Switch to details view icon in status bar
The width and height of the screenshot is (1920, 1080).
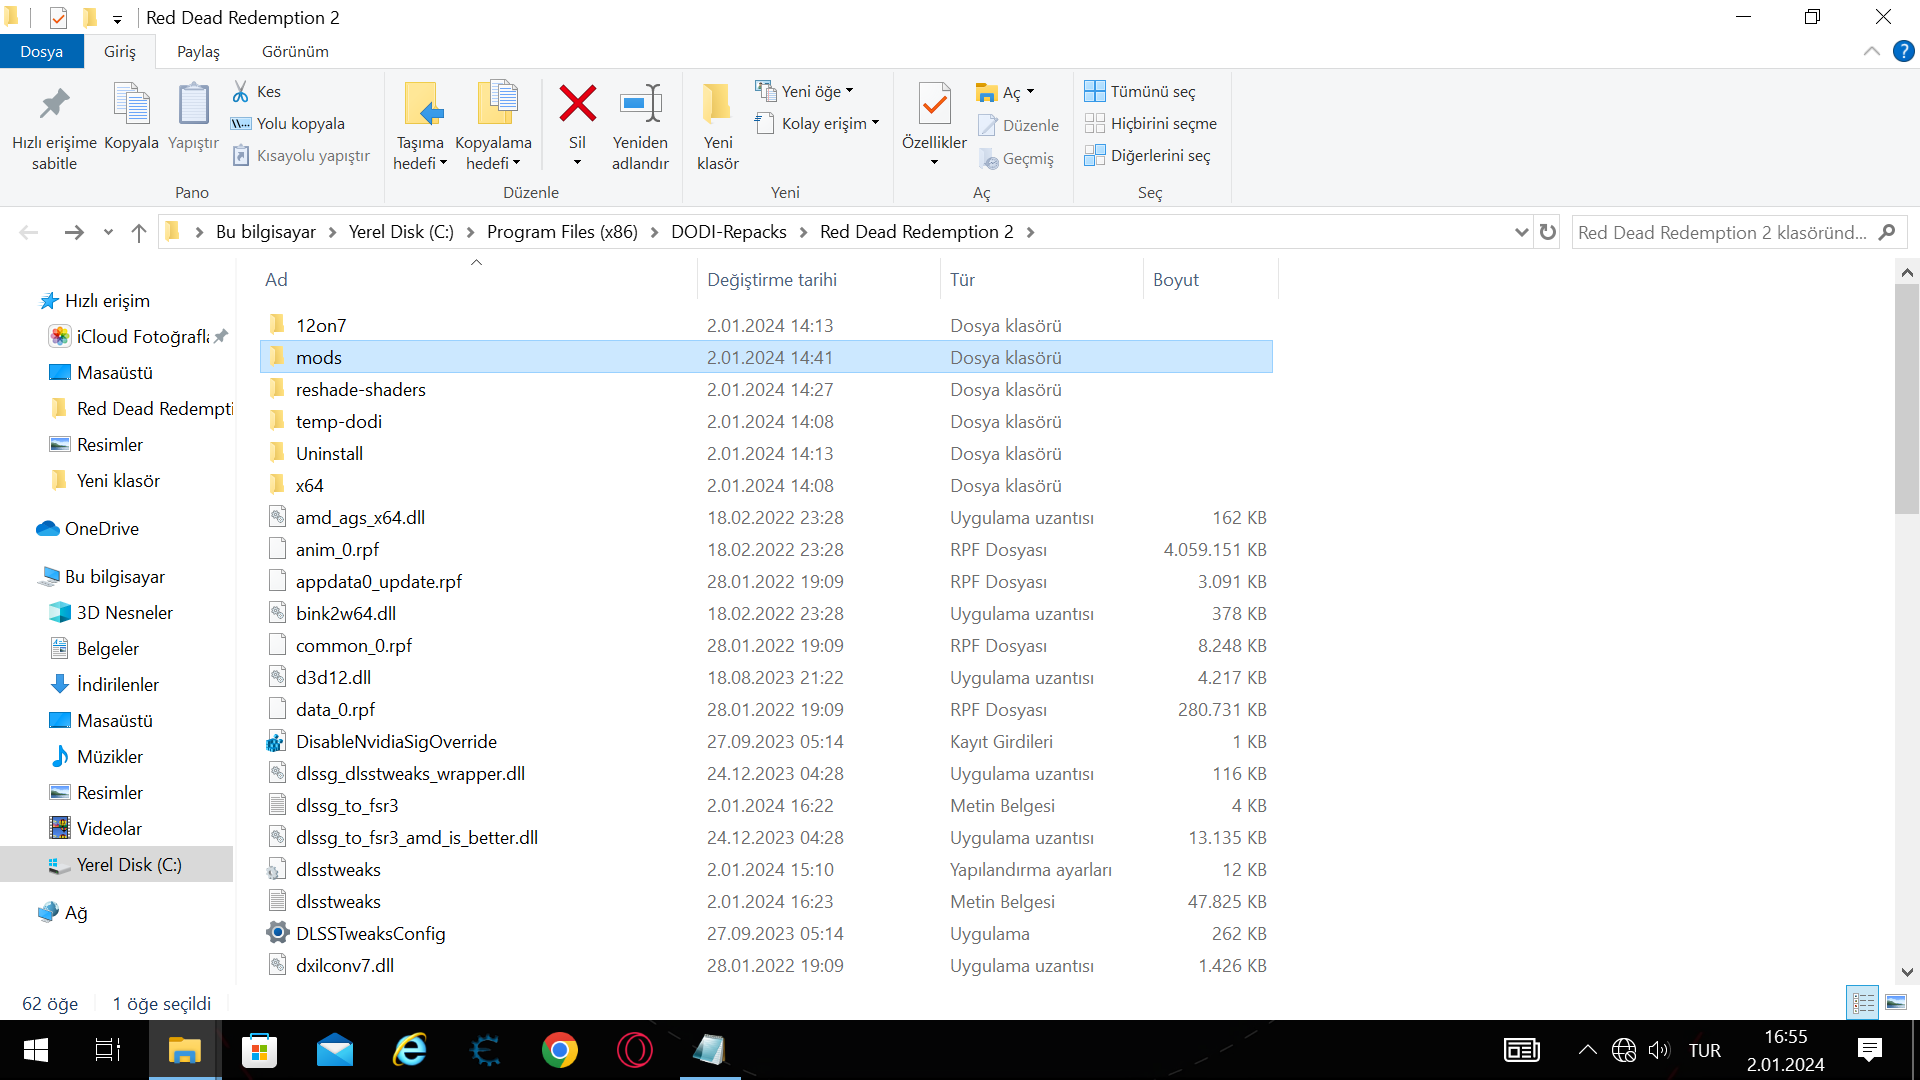pos(1863,1002)
